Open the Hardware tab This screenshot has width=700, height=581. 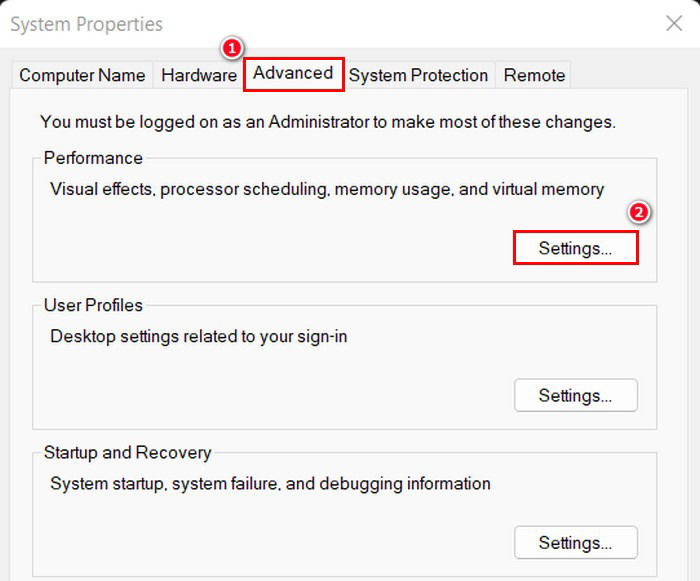click(x=199, y=75)
